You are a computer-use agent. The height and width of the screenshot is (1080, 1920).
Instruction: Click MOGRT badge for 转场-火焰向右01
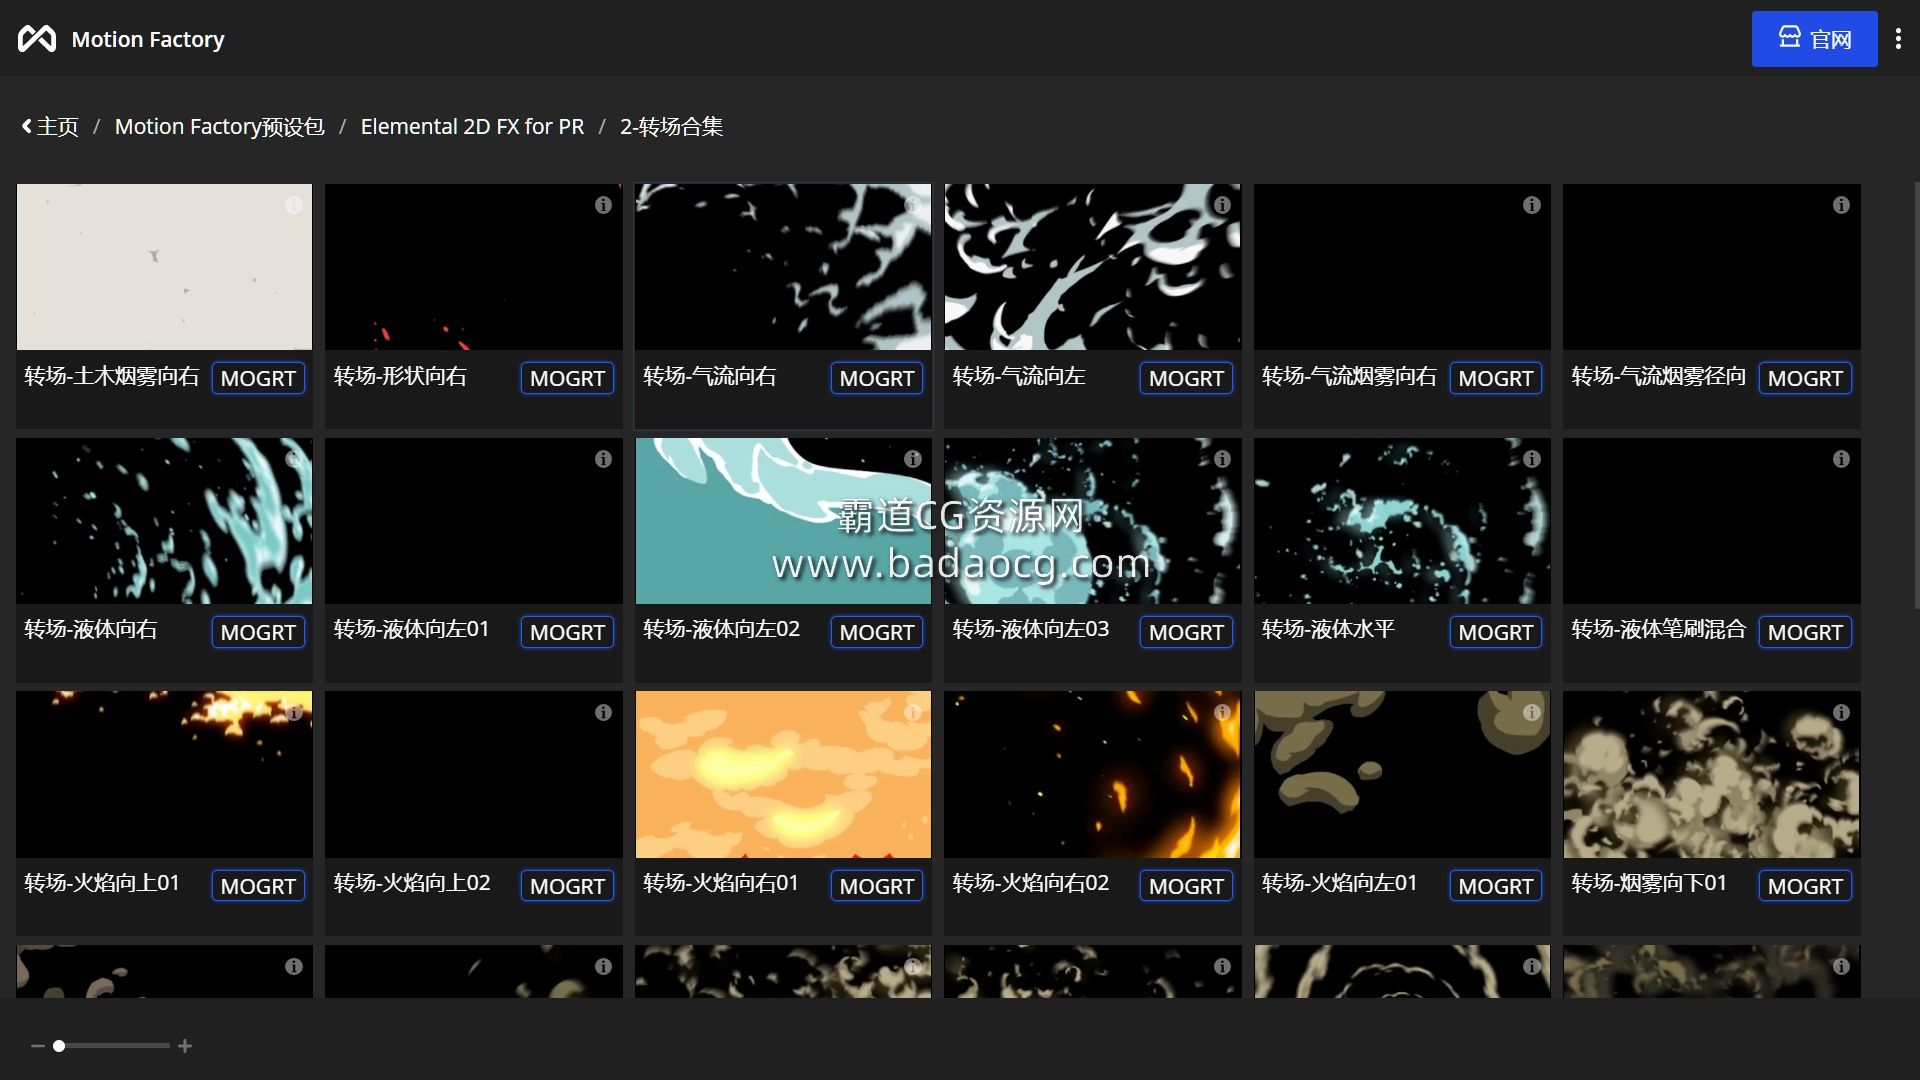(877, 886)
